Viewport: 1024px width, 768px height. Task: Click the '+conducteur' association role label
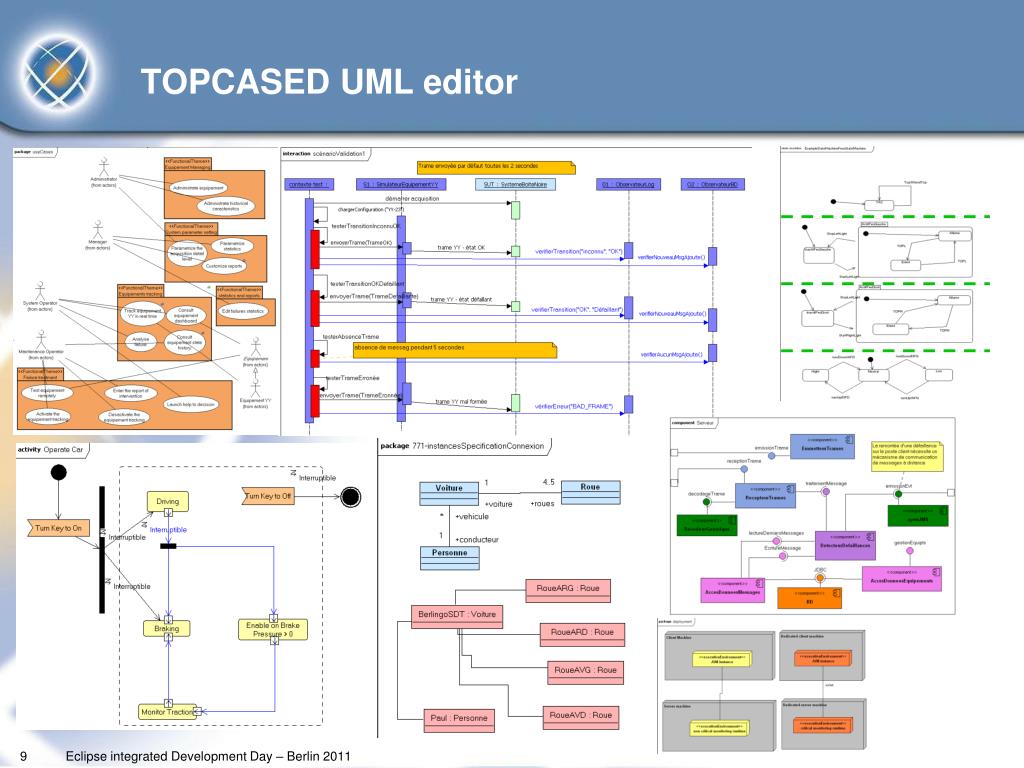[477, 539]
